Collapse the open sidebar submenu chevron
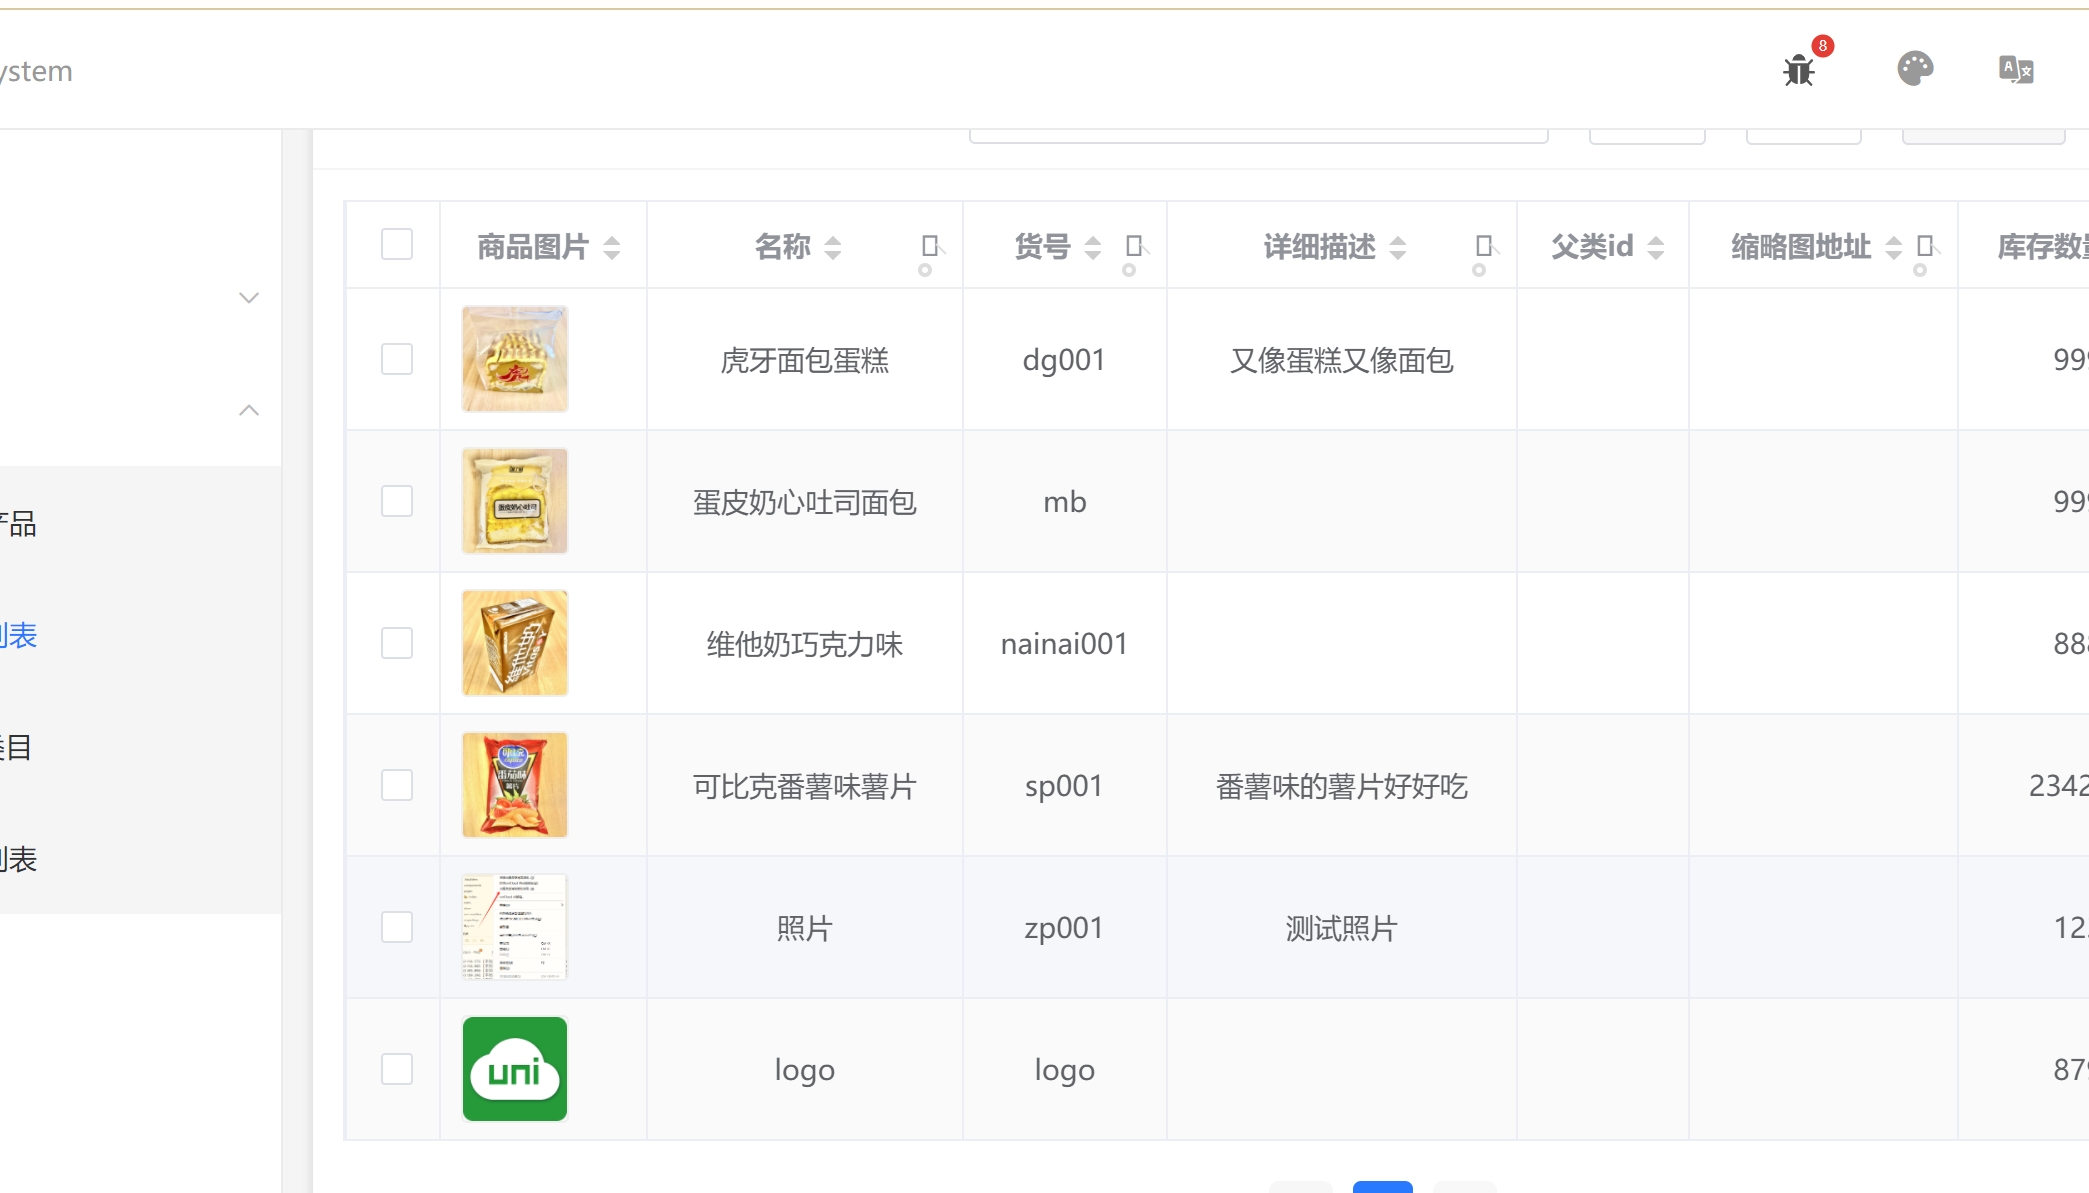Viewport: 2089px width, 1193px height. pyautogui.click(x=249, y=410)
